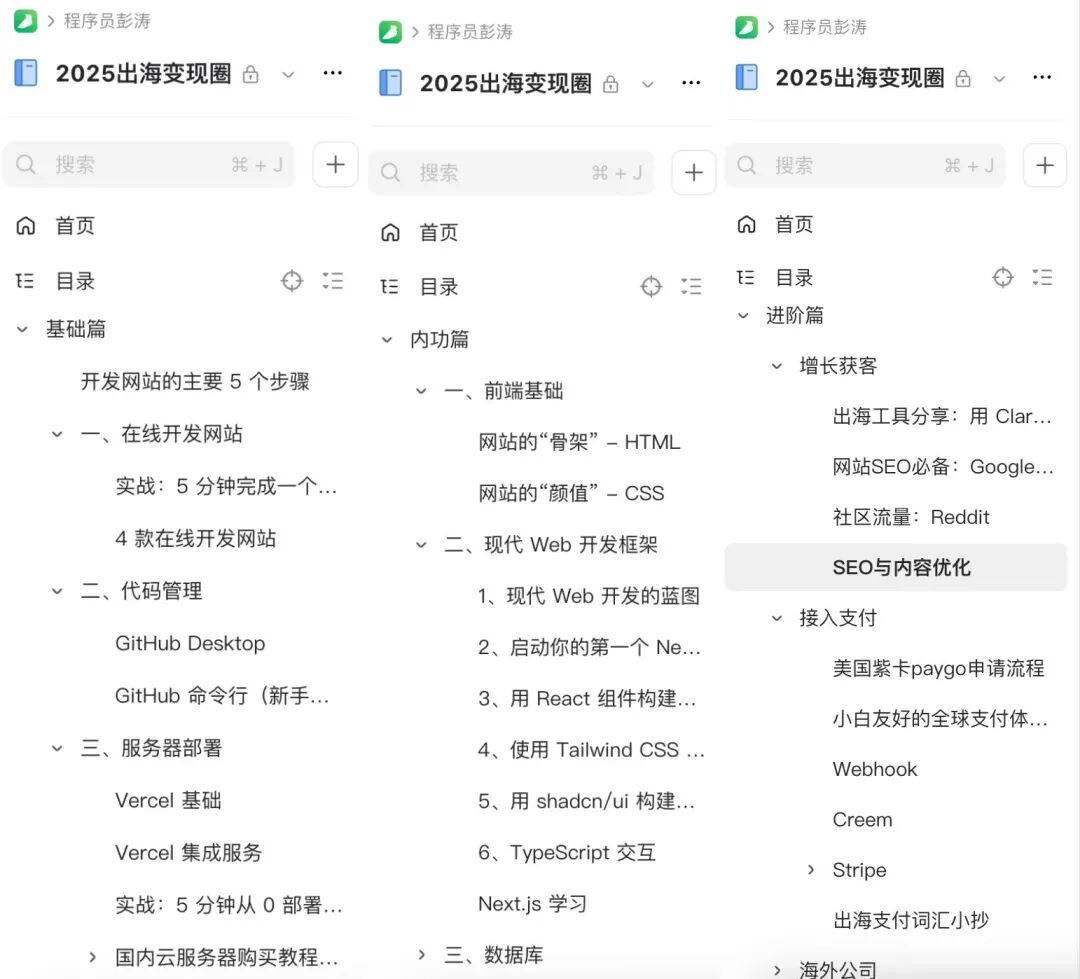Viewport: 1080px width, 979px height.
Task: Collapse the 基础篇 section
Action: 22,328
